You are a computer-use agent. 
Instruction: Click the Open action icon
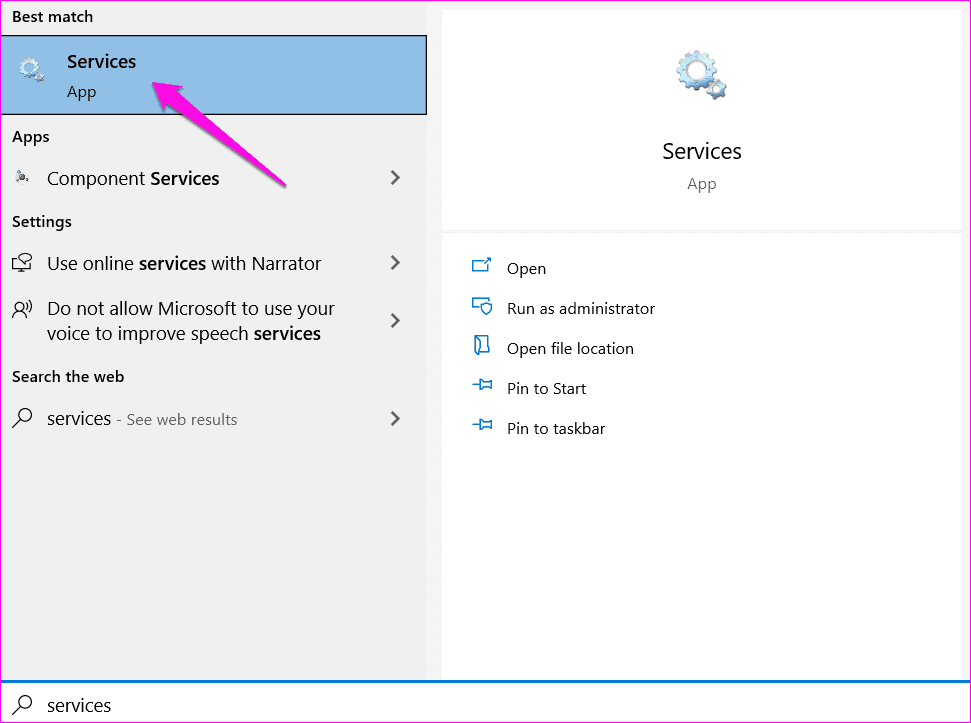[x=482, y=266]
